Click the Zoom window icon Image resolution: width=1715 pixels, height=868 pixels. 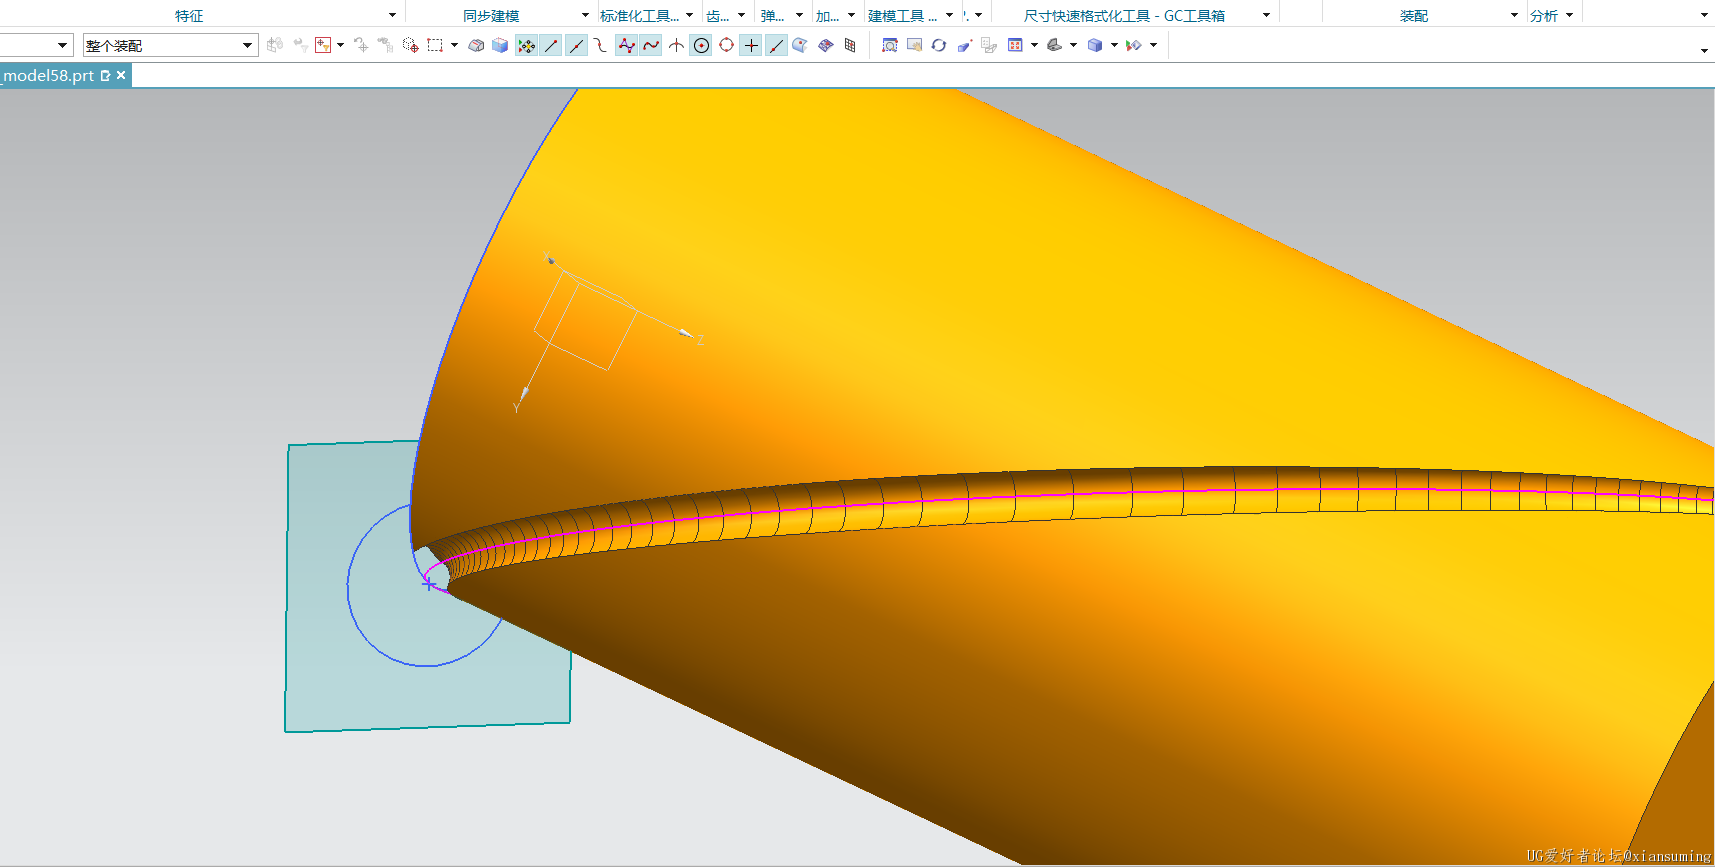[889, 45]
